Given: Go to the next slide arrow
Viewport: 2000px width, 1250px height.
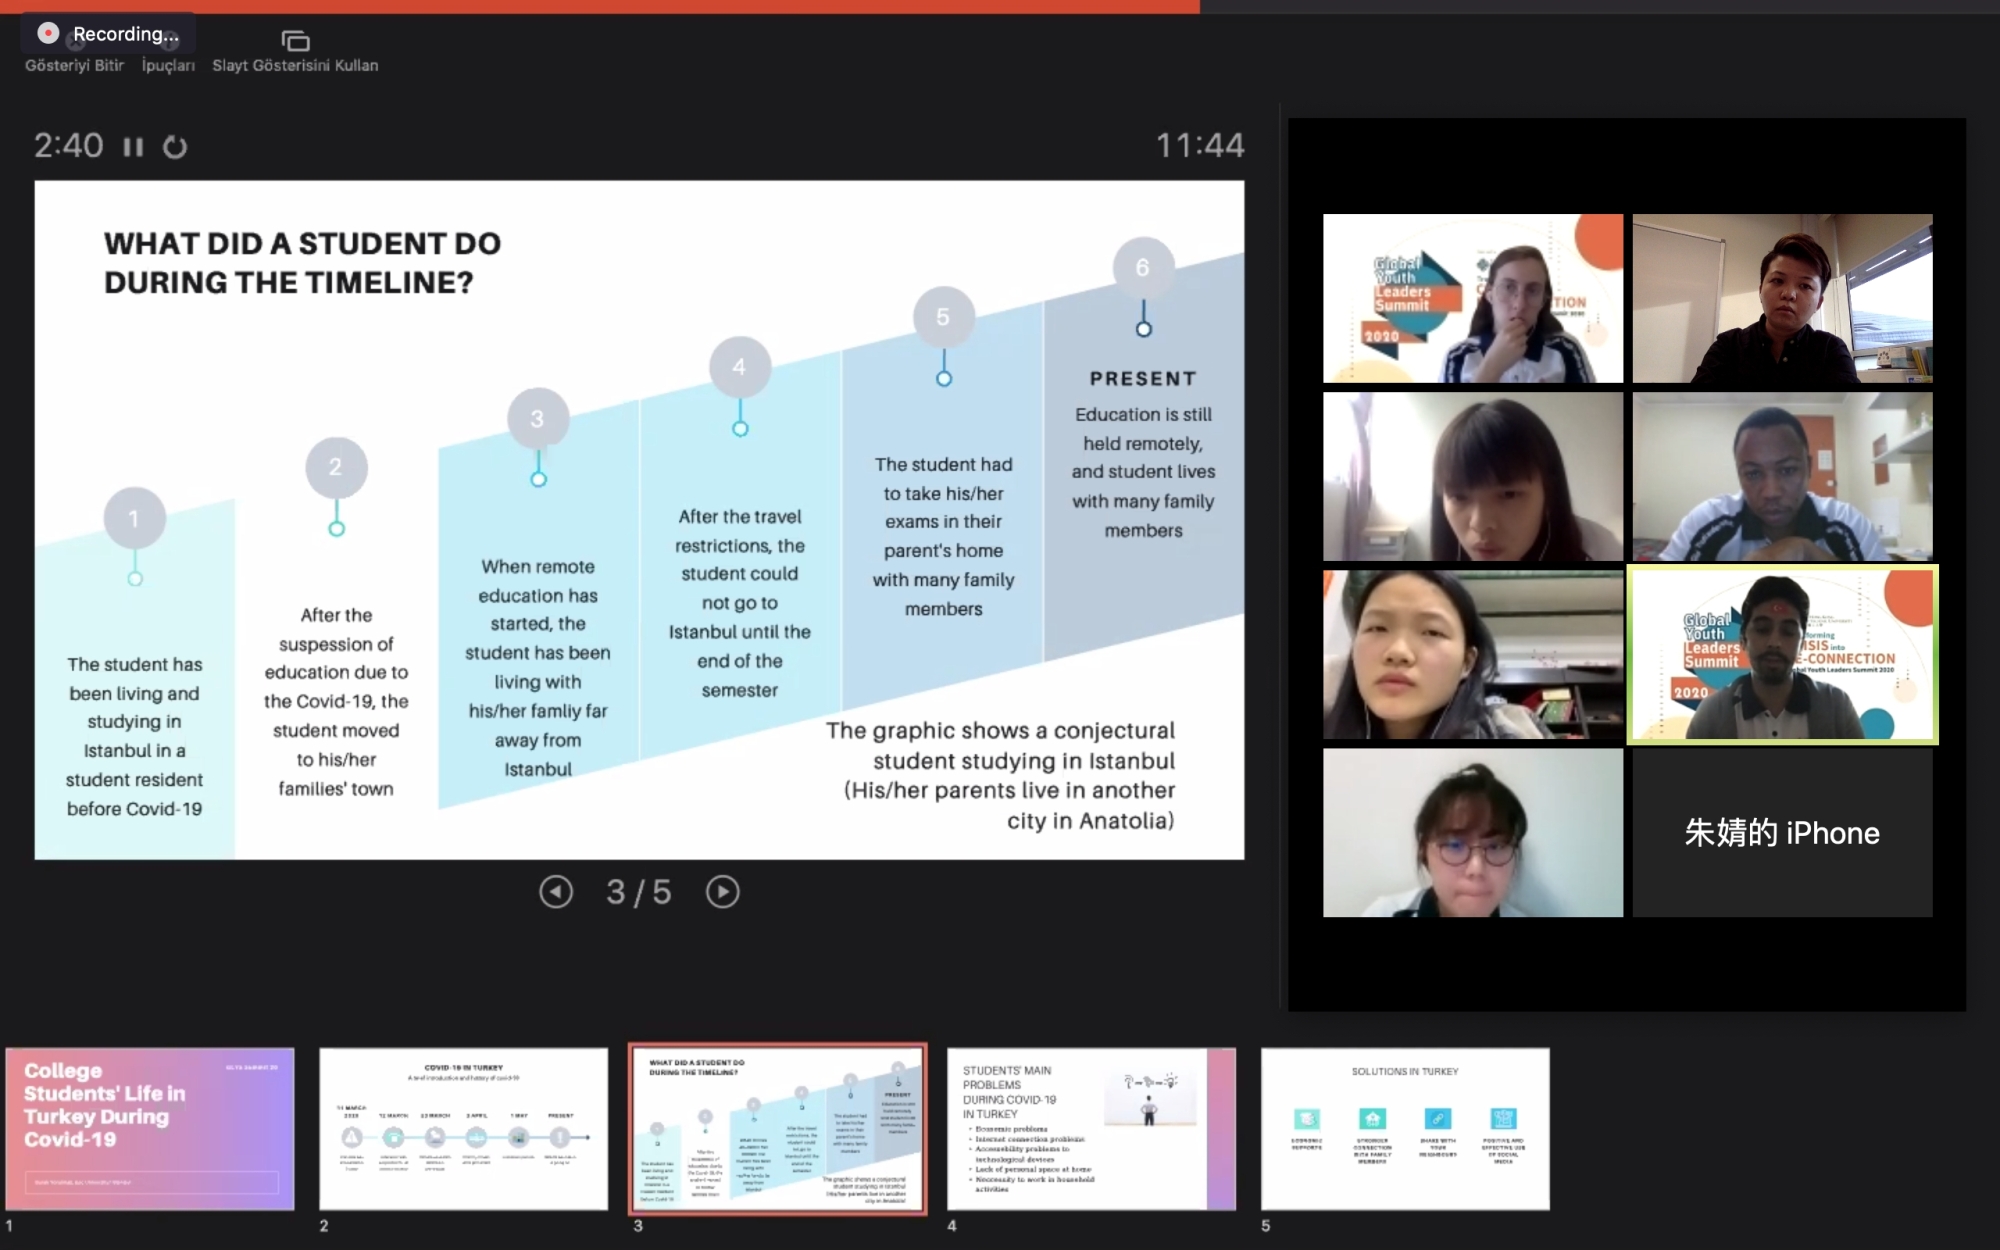Looking at the screenshot, I should pyautogui.click(x=722, y=891).
